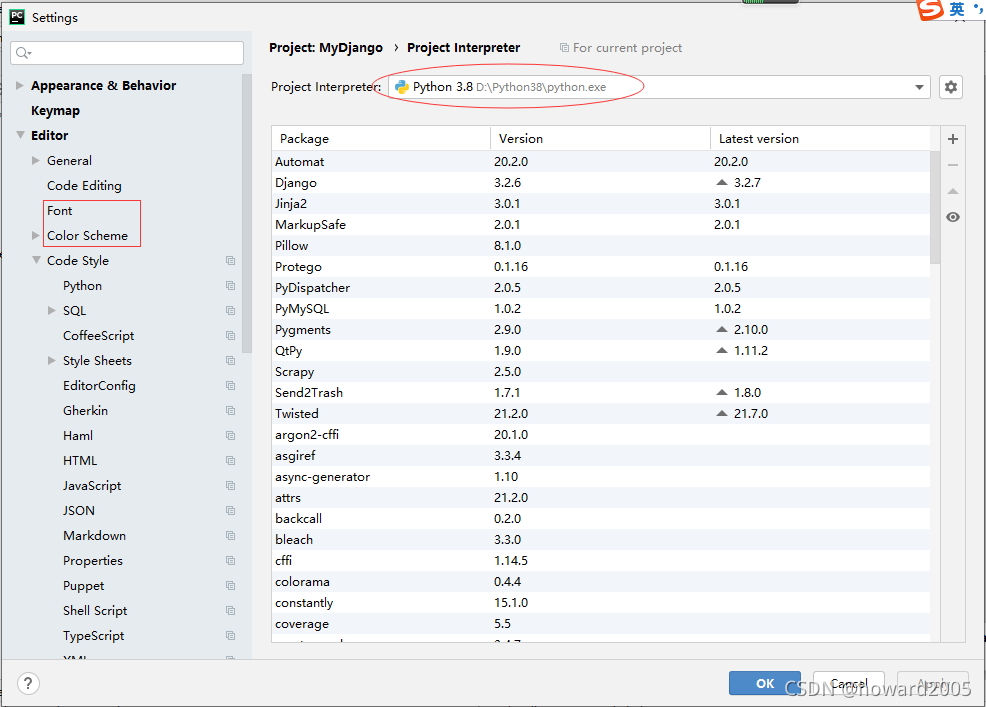986x707 pixels.
Task: Sort by Package column header
Action: click(x=381, y=138)
